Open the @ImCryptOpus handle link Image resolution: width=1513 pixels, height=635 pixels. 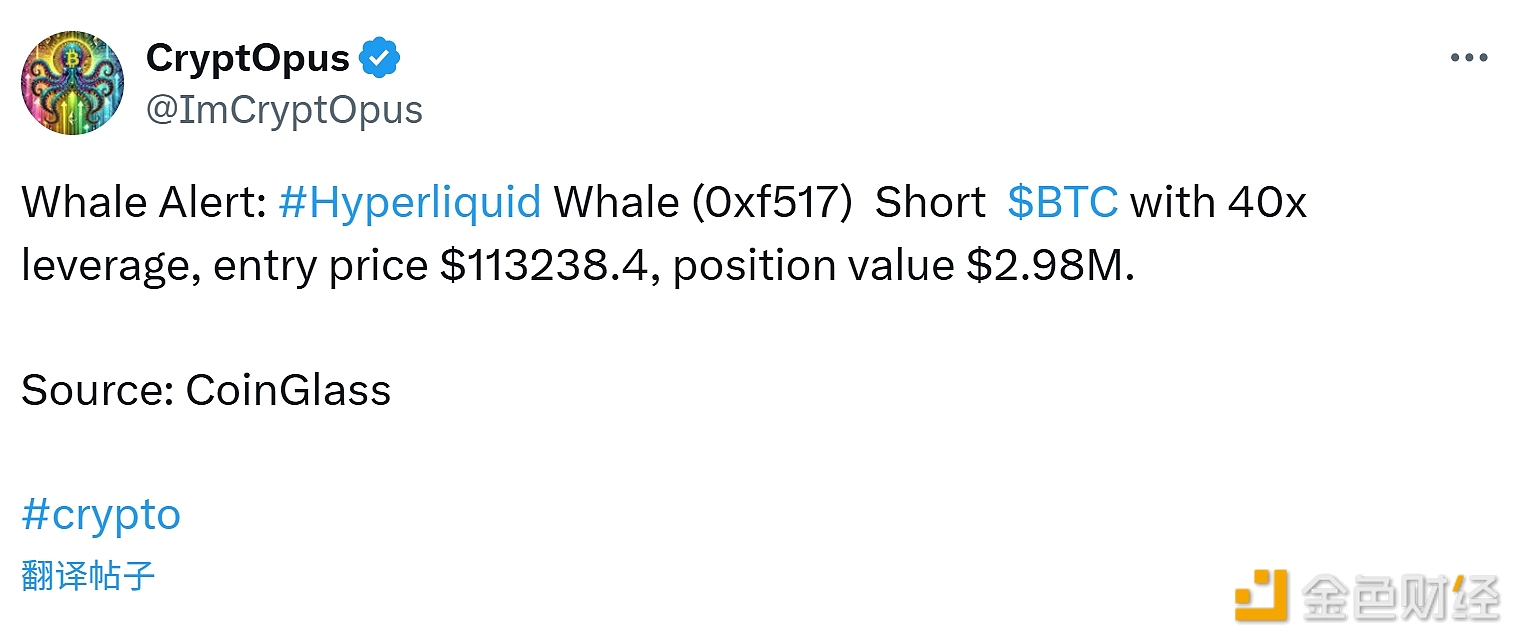[284, 110]
